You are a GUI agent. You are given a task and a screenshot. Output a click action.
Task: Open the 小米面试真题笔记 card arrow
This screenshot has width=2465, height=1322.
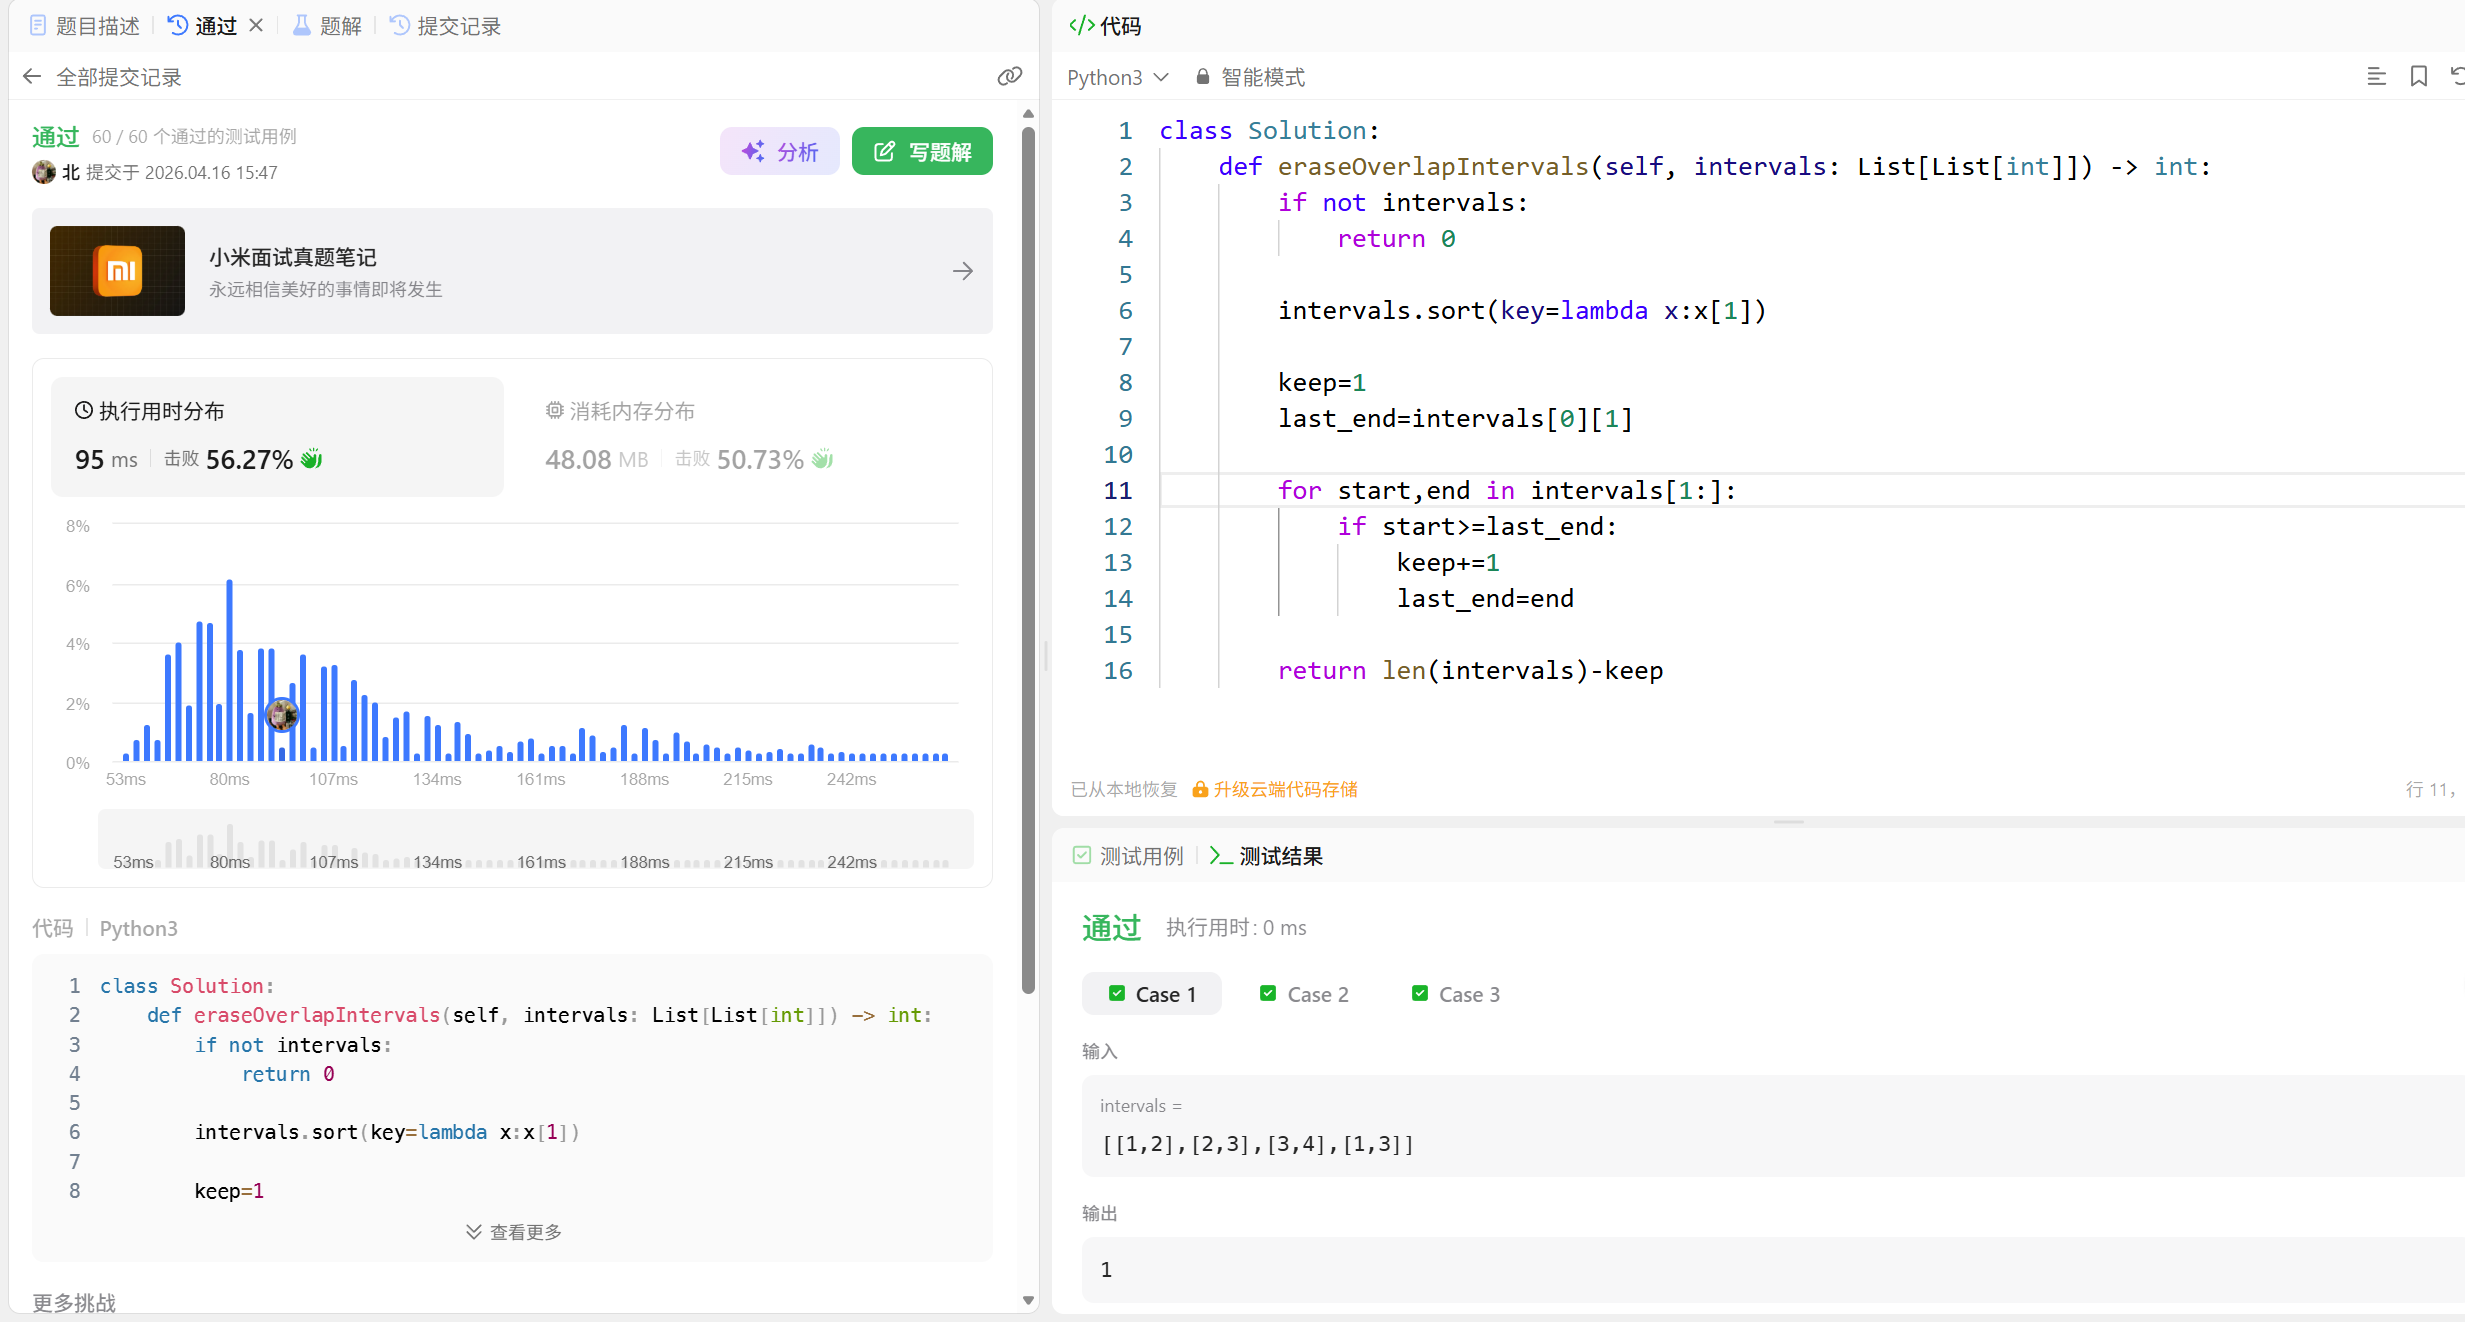click(x=962, y=271)
